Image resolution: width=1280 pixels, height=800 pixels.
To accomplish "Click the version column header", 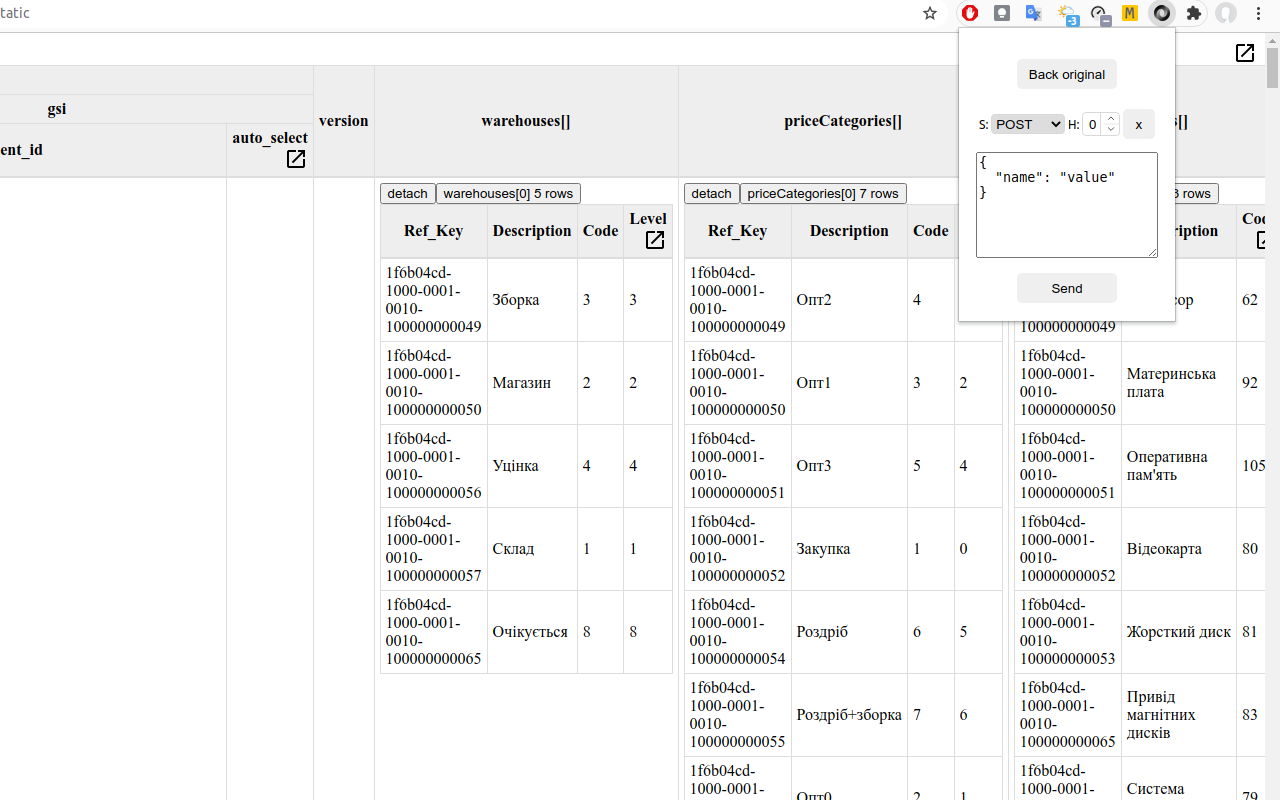I will tap(344, 121).
